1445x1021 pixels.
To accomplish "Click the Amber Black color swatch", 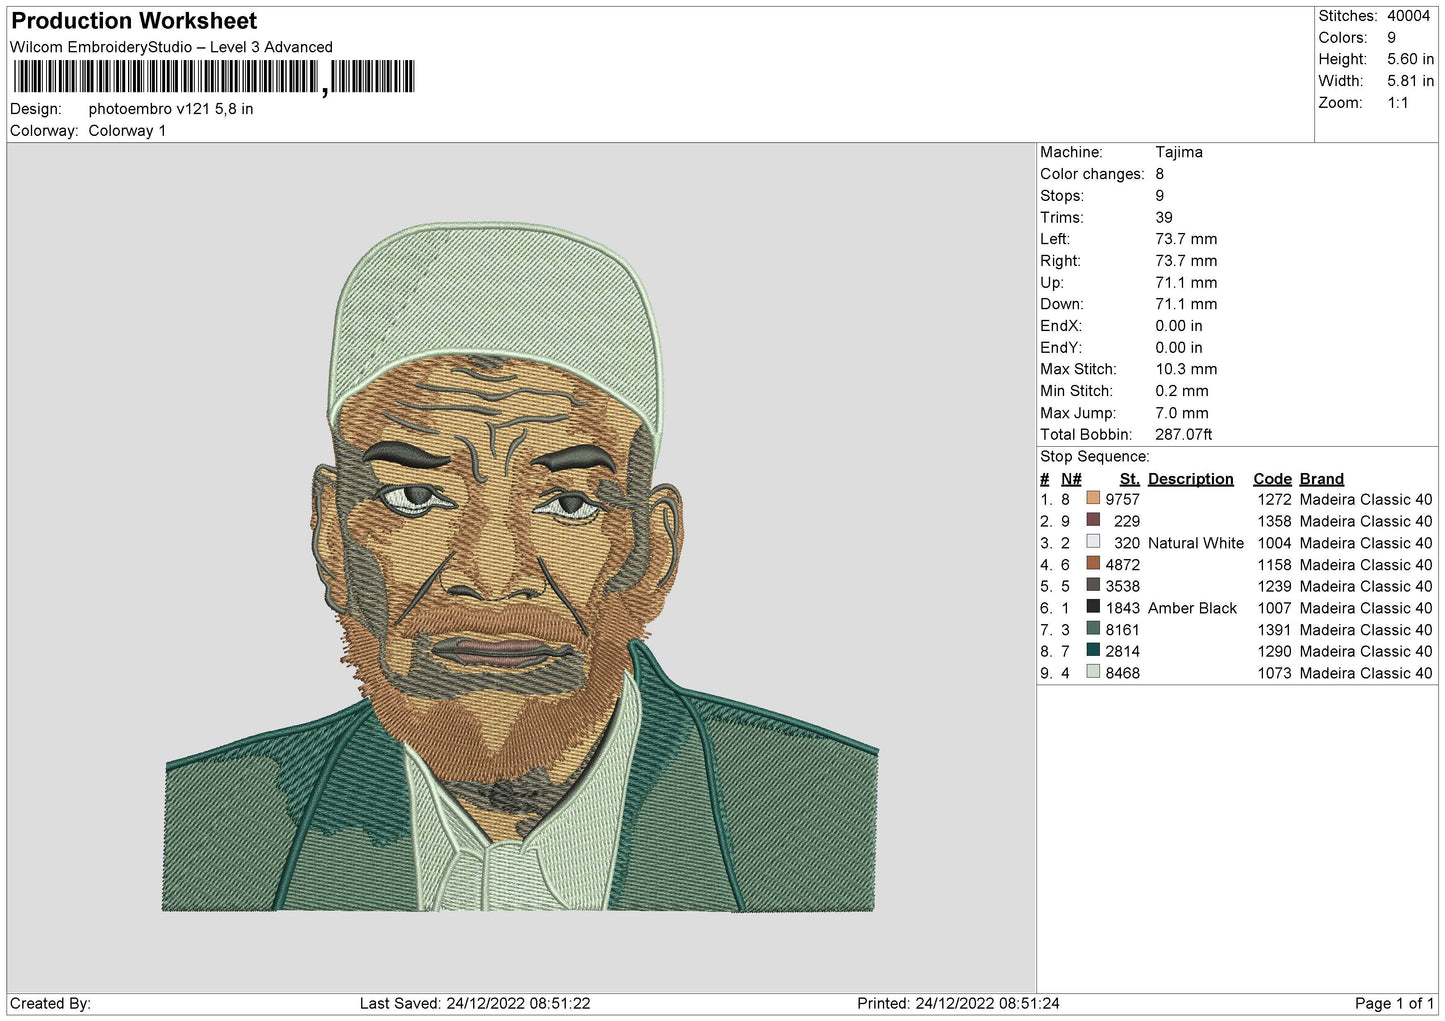I will pos(1093,607).
